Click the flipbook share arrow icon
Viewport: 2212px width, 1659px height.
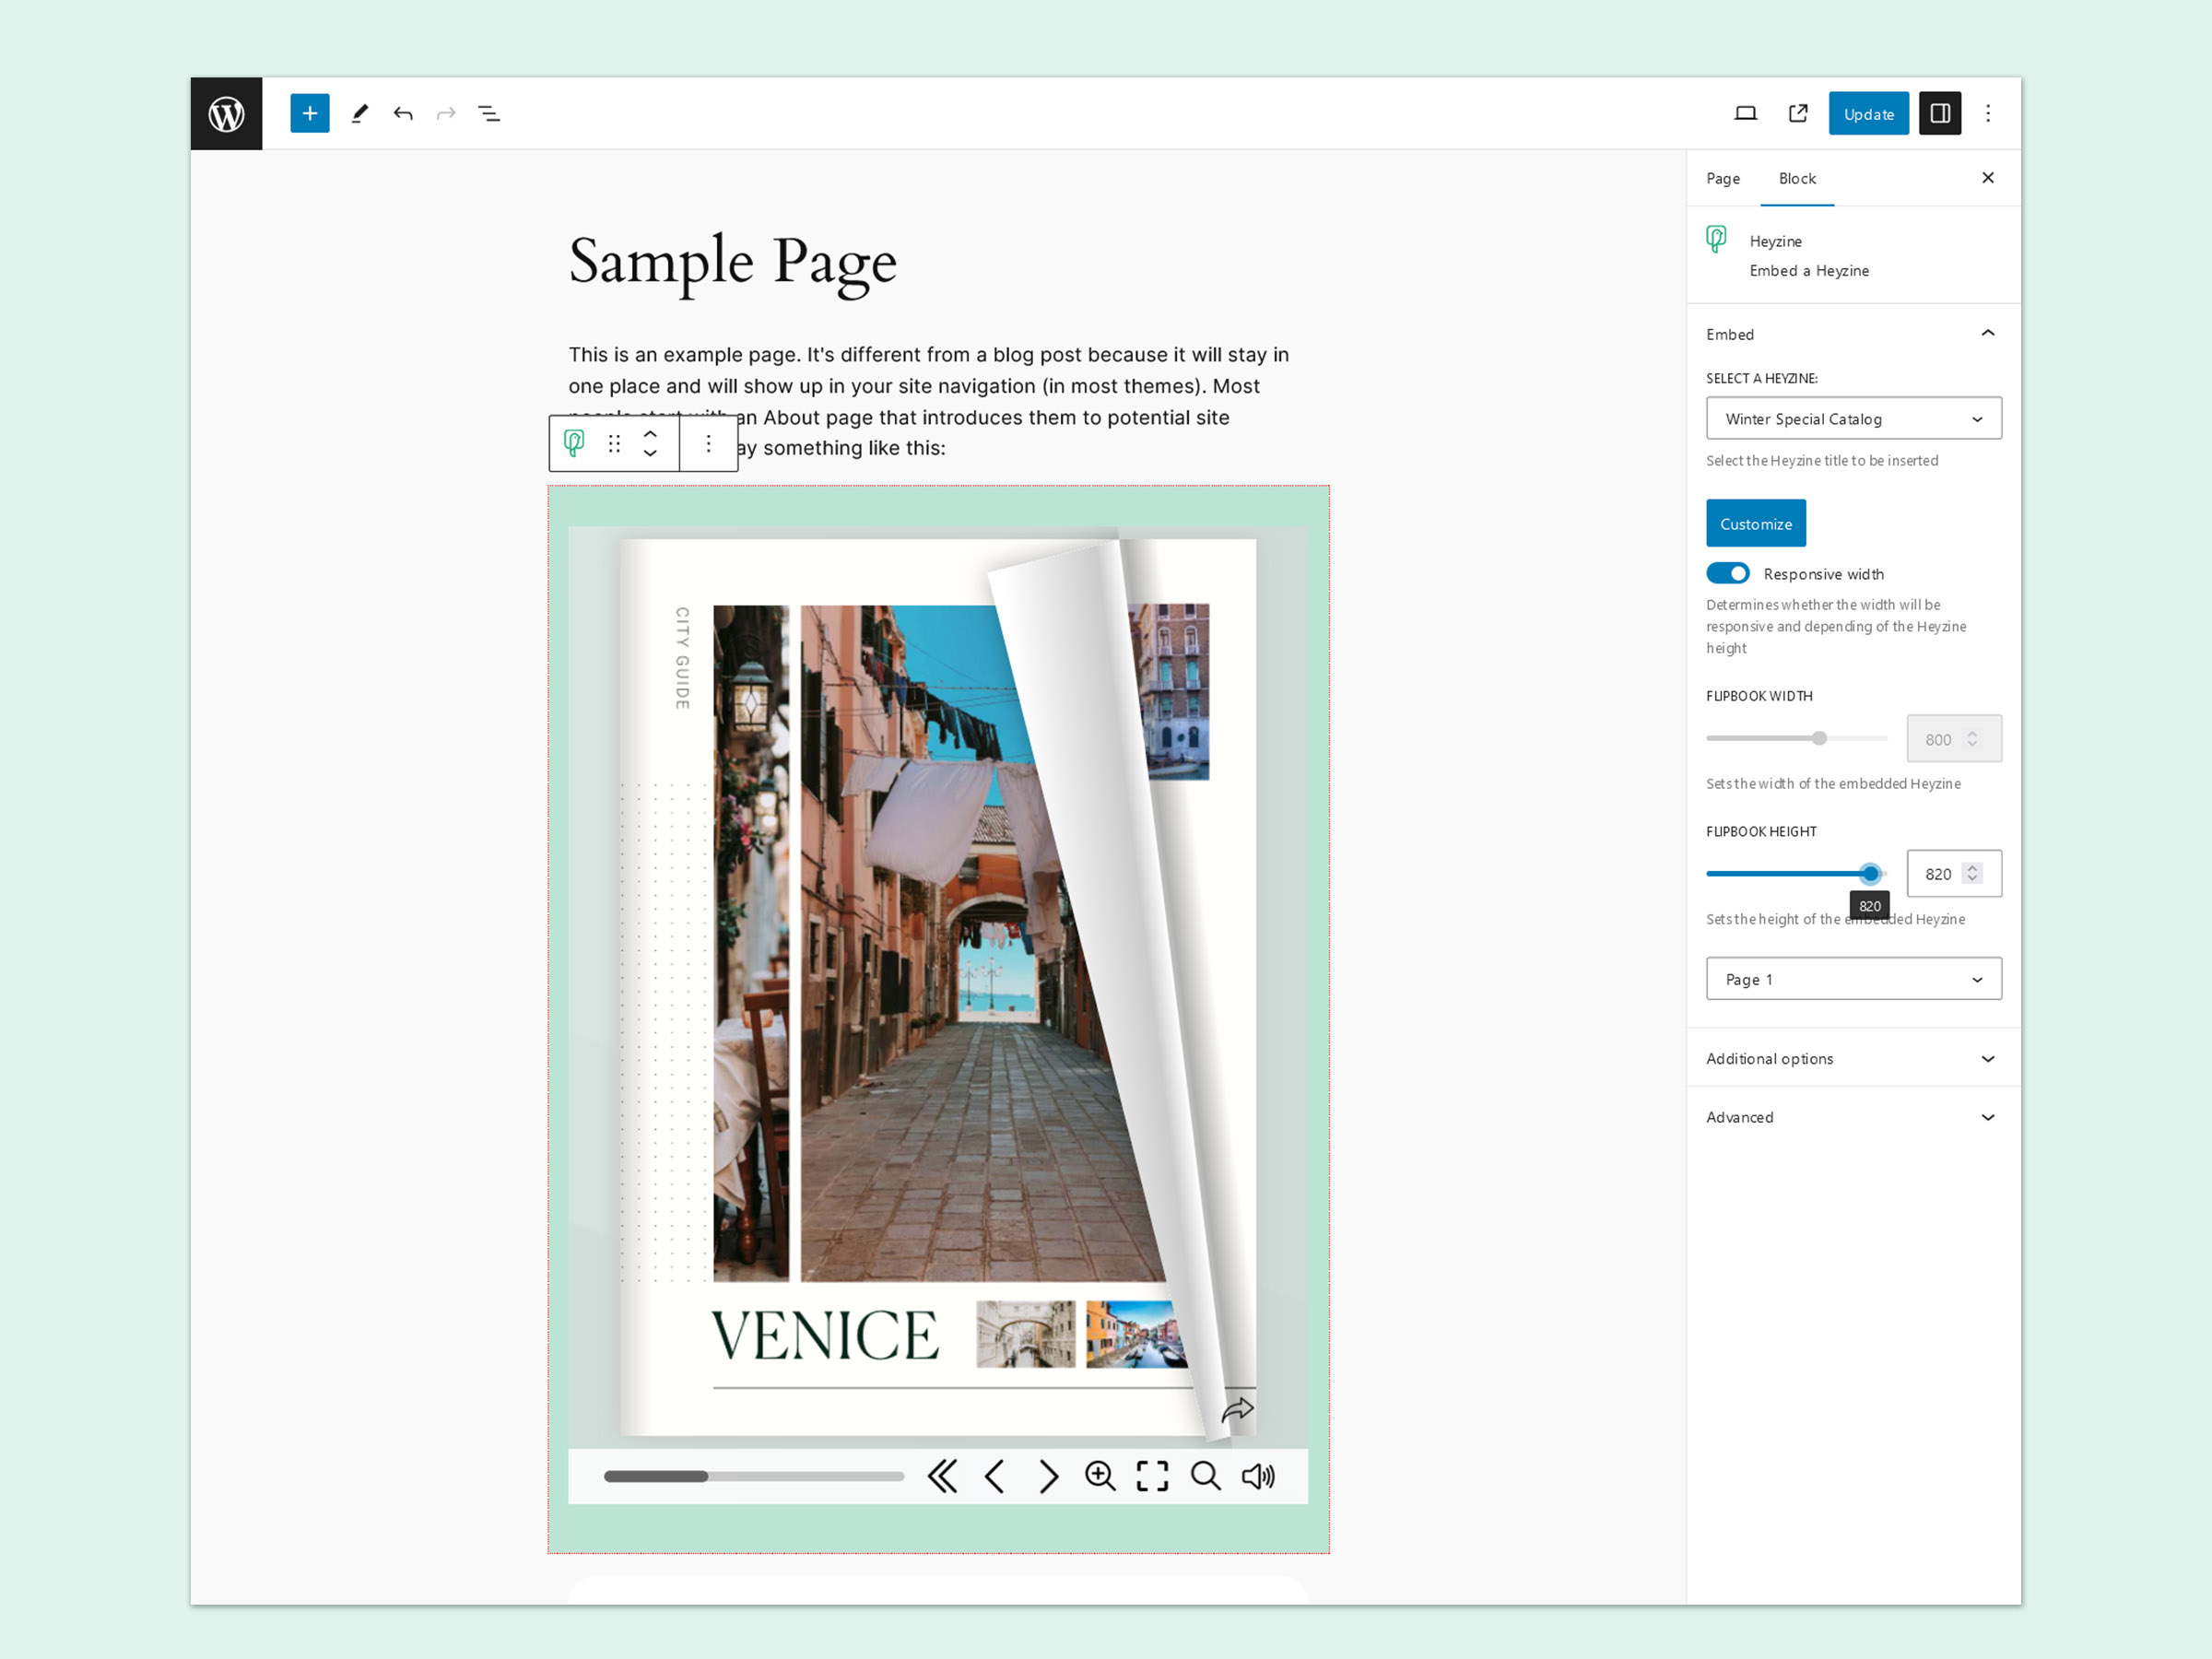pos(1237,1411)
